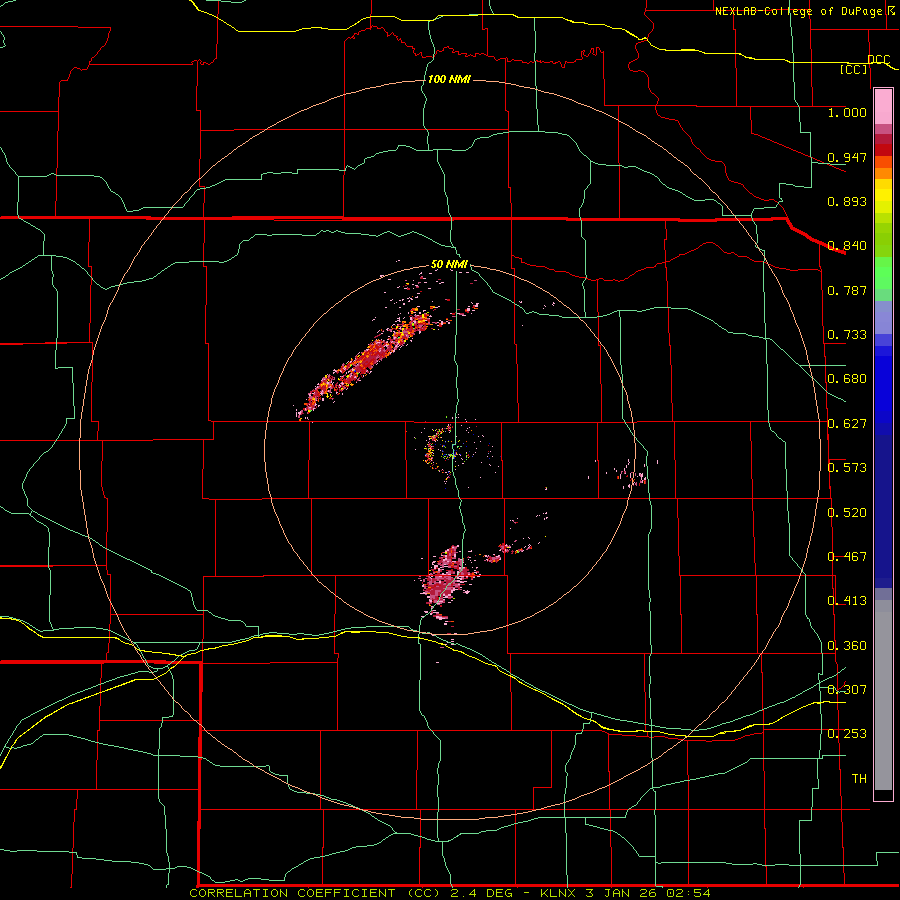This screenshot has width=900, height=900.
Task: Select the 0.253 value on the scale
Action: pos(847,734)
